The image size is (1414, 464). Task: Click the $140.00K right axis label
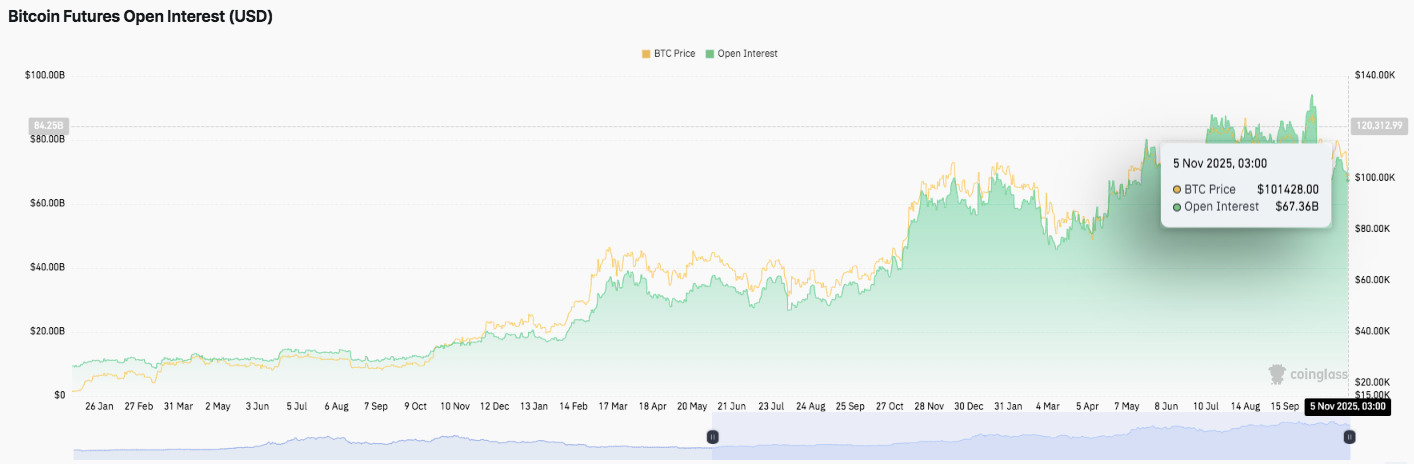[x=1373, y=75]
